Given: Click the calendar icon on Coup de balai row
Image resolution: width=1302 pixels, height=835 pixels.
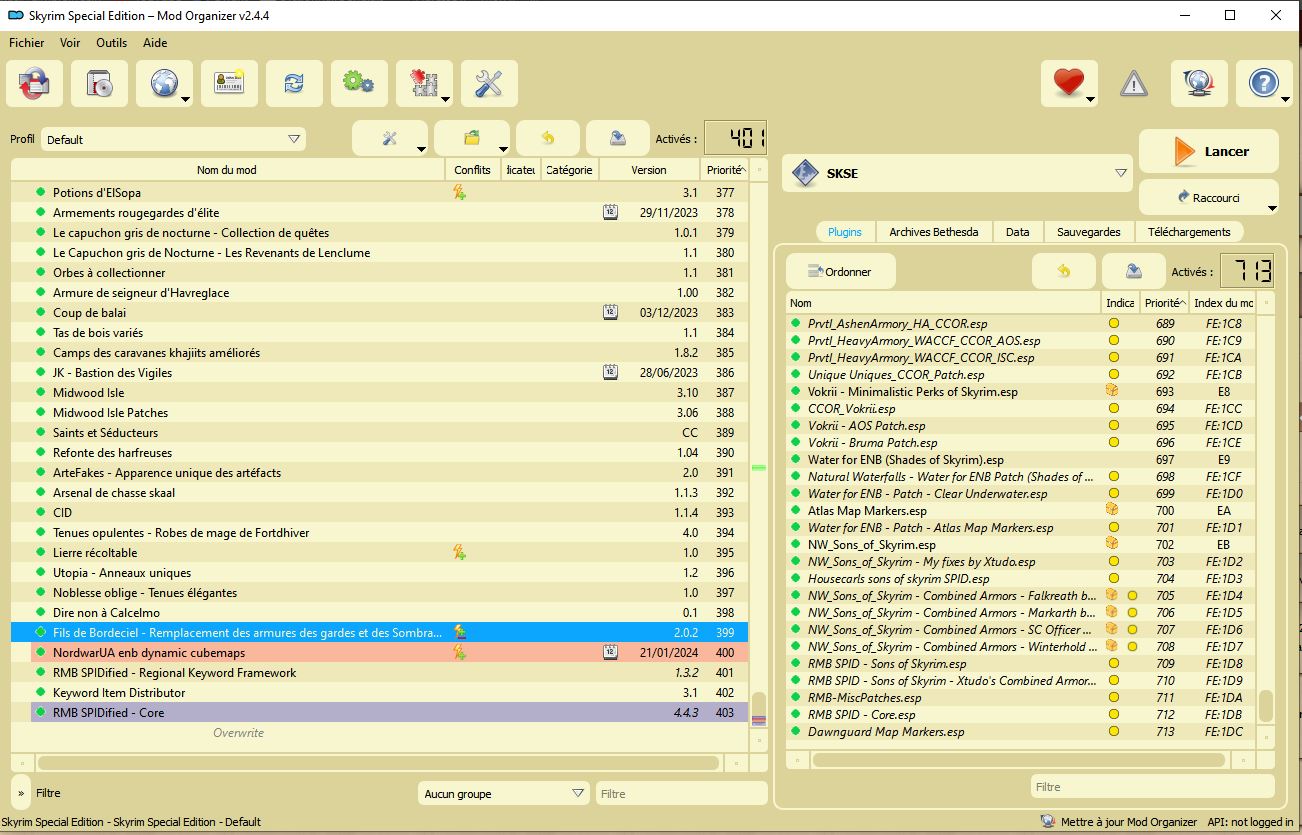Looking at the screenshot, I should point(610,312).
